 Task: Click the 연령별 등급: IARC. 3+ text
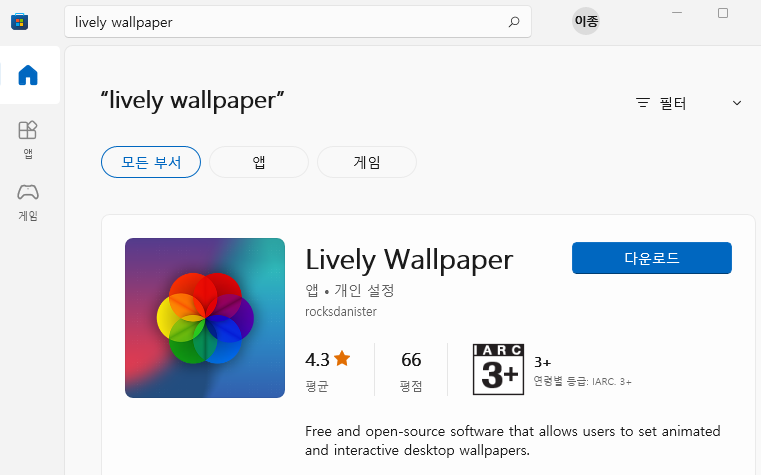[582, 381]
